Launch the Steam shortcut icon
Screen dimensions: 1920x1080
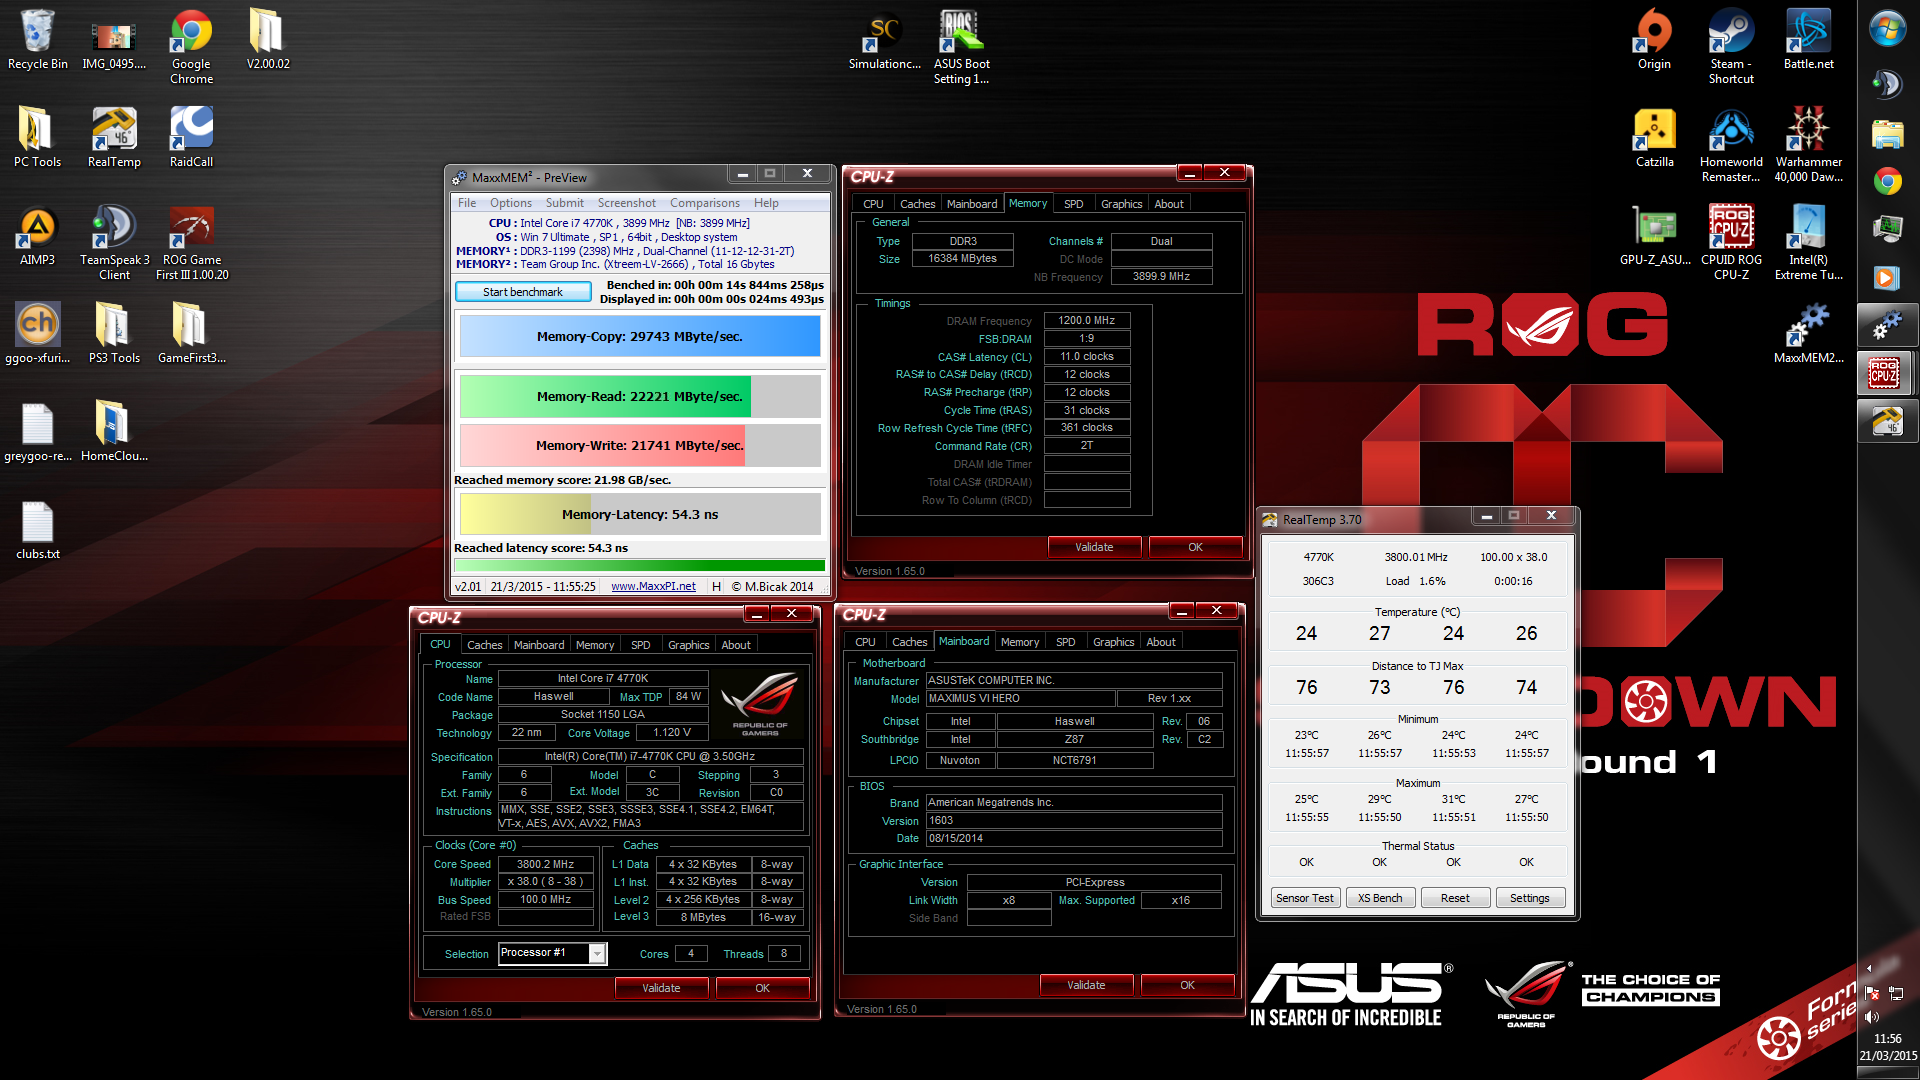(x=1731, y=47)
